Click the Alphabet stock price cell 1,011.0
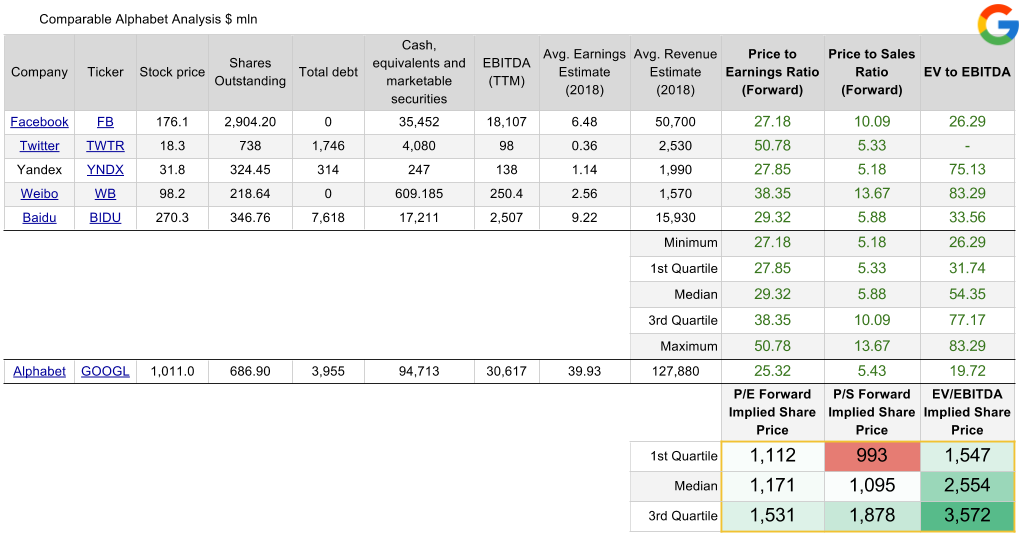 point(172,372)
